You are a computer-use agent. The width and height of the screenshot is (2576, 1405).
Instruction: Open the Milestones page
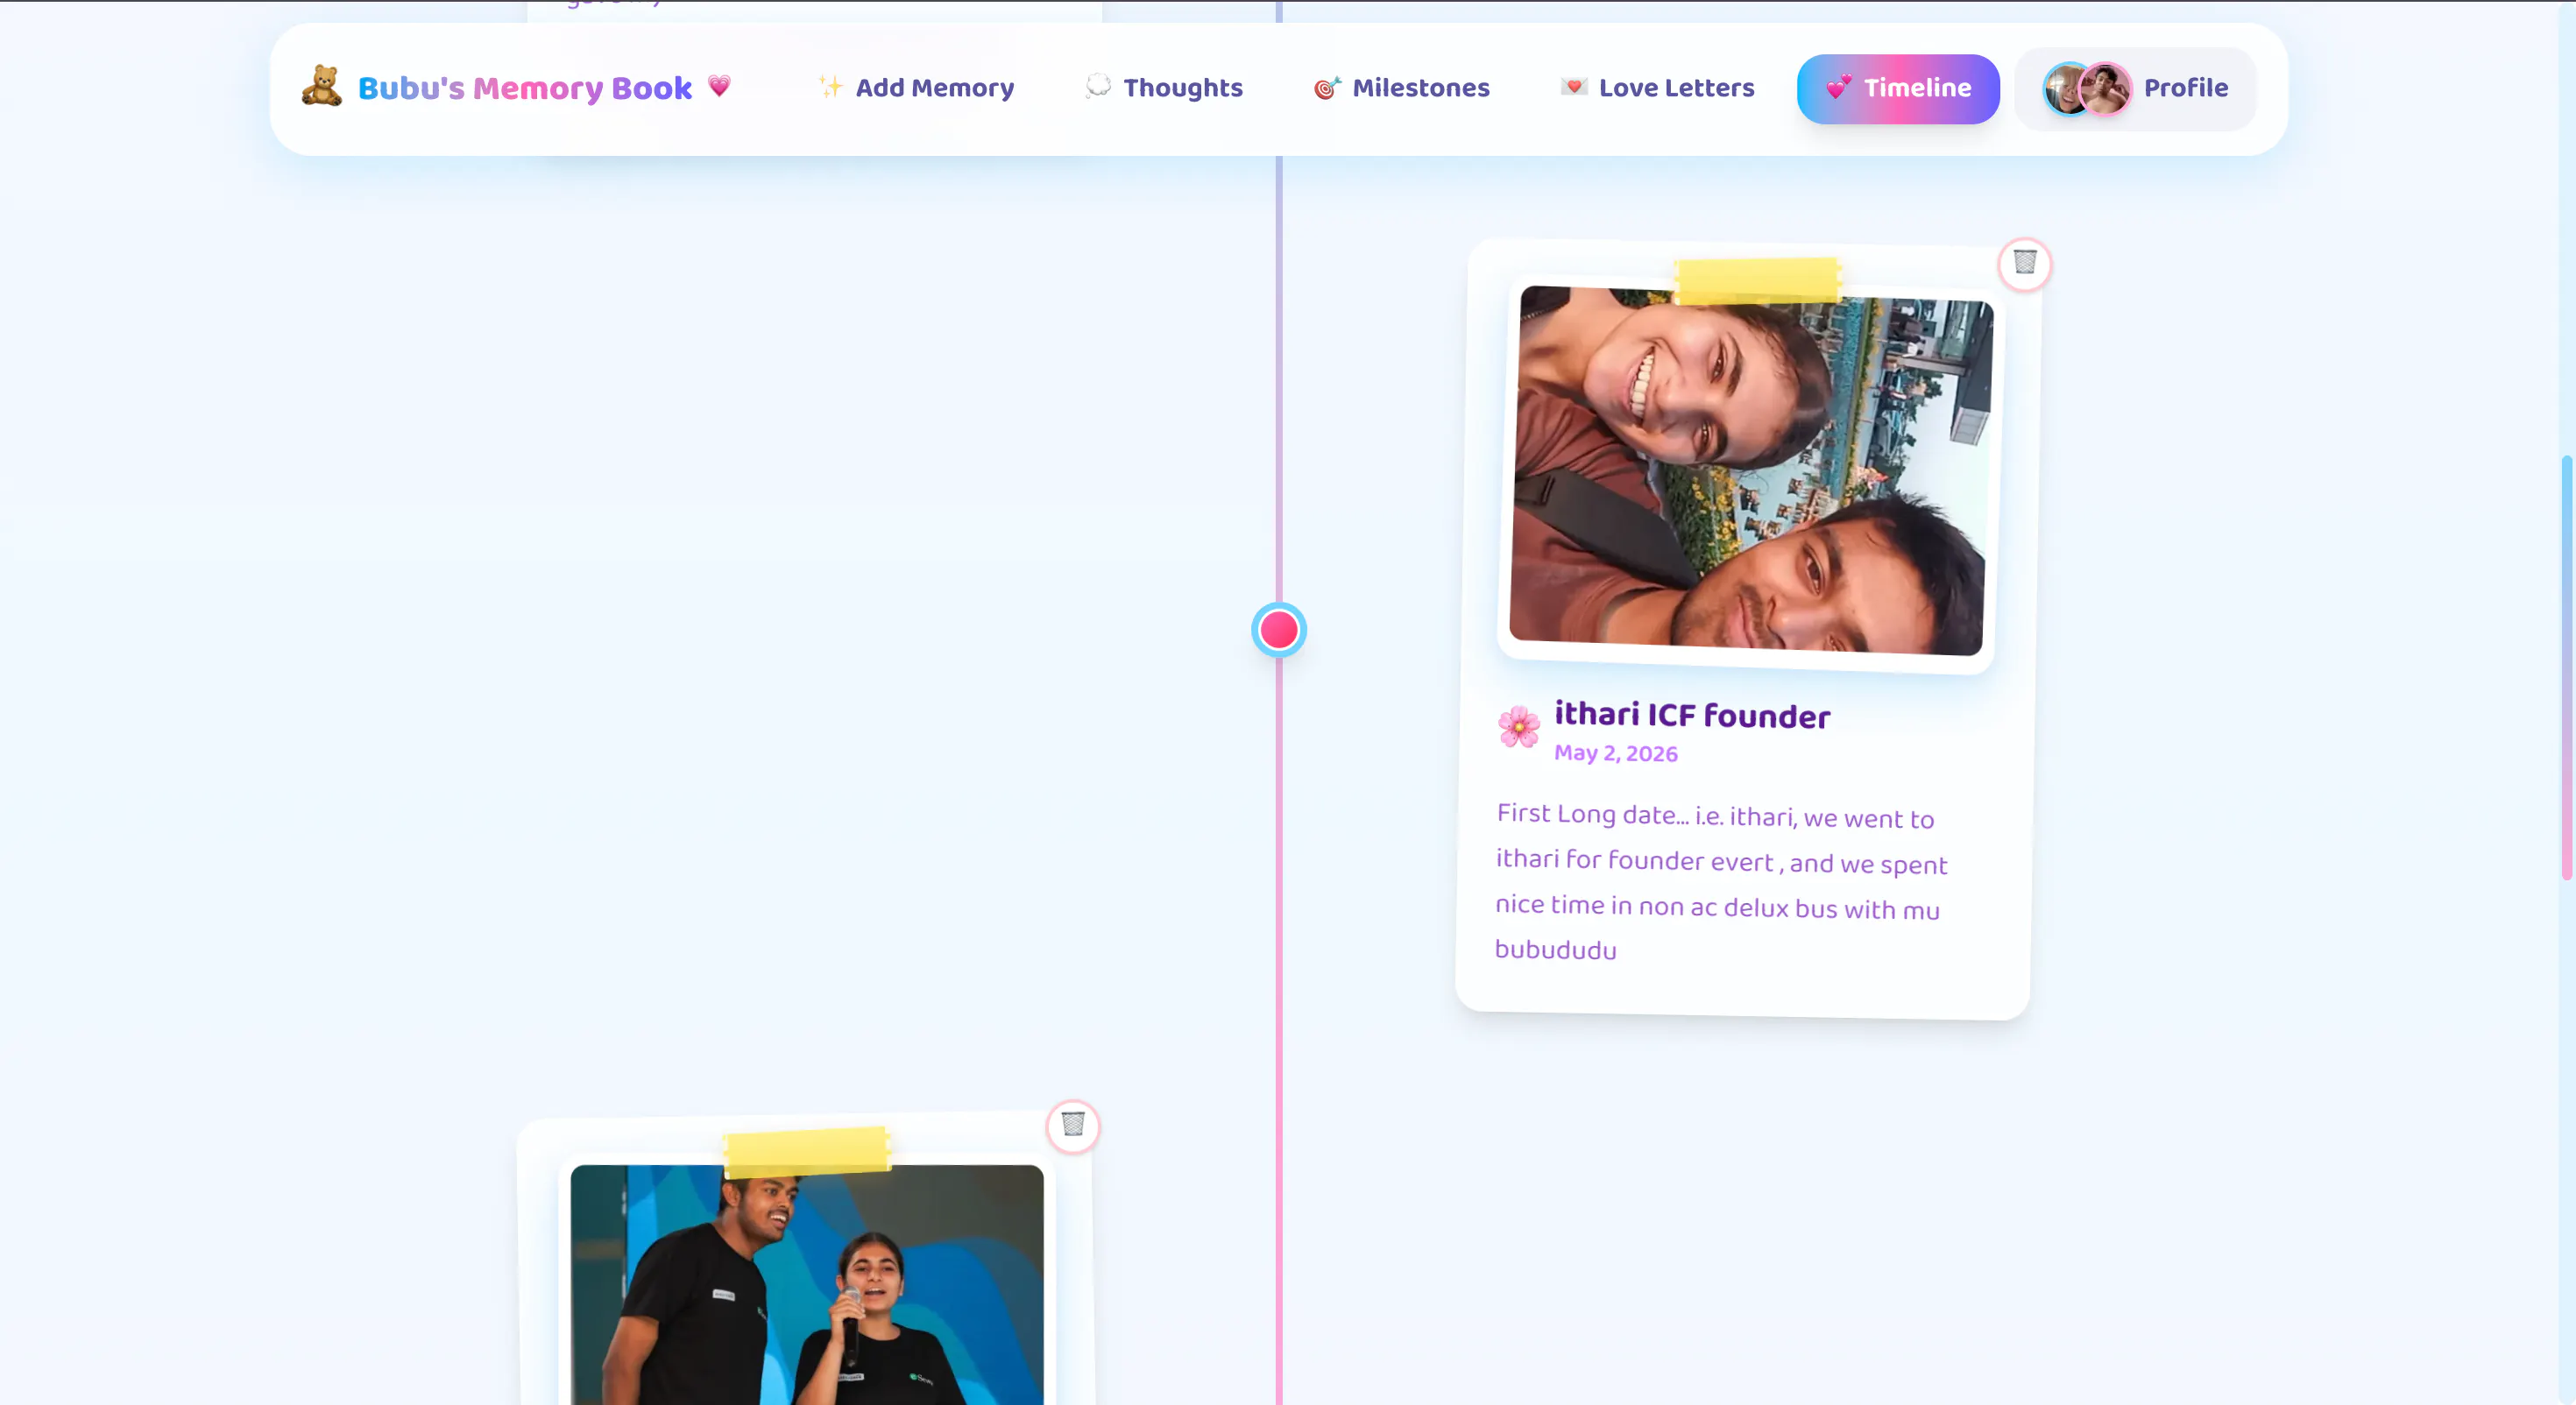click(x=1402, y=88)
